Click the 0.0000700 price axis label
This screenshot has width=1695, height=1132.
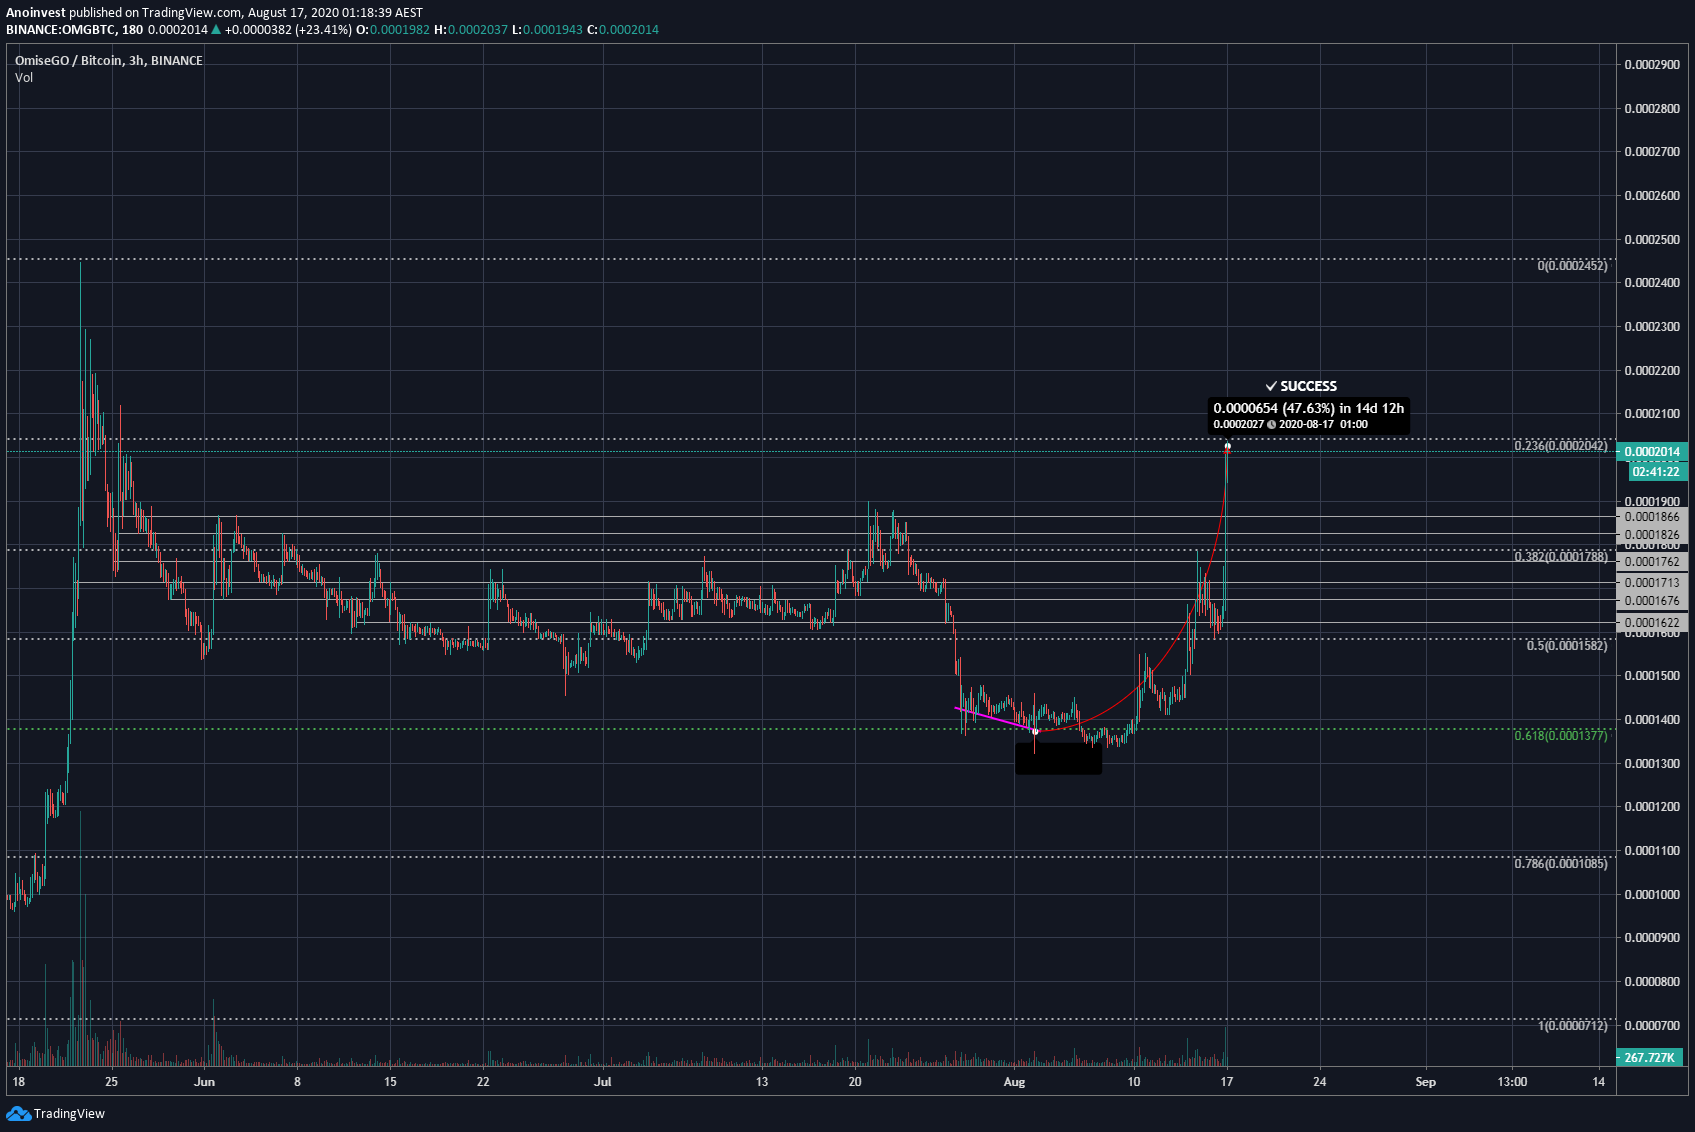[1652, 1025]
